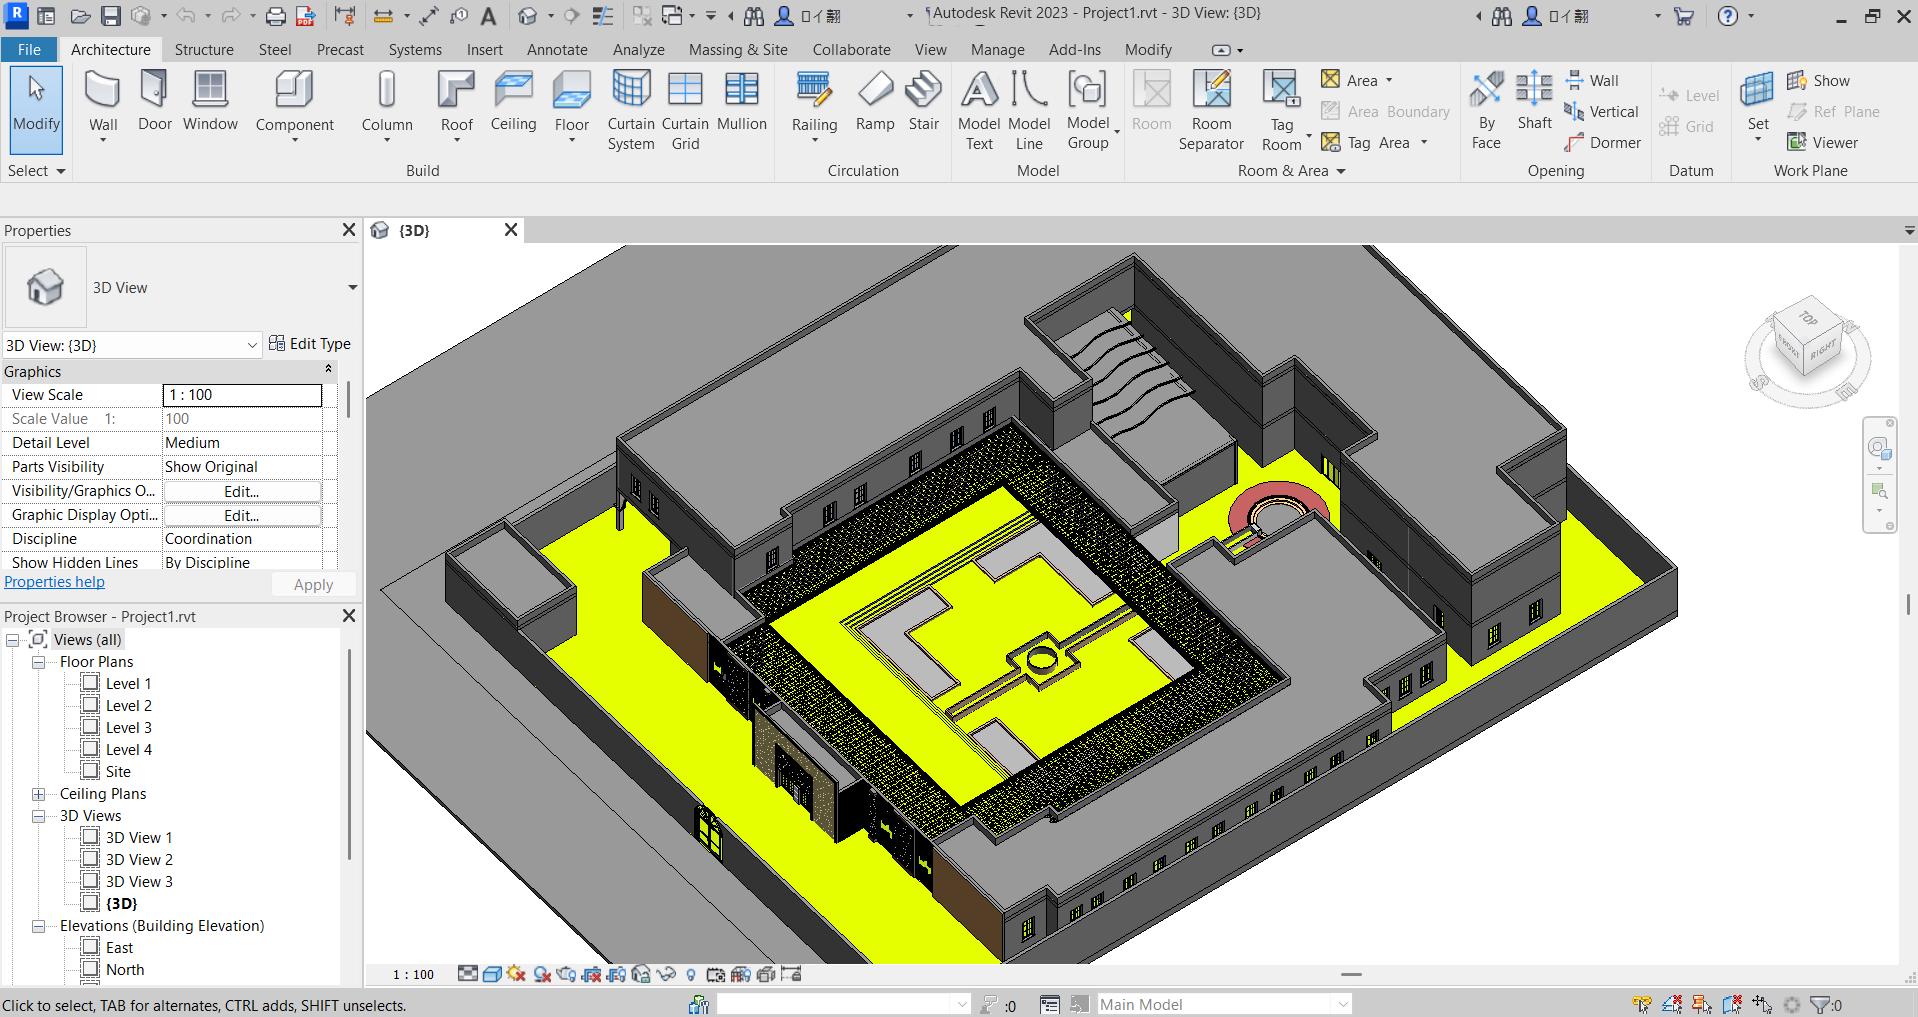This screenshot has height=1017, width=1918.
Task: Switch to the Annotate ribbon tab
Action: click(x=557, y=50)
